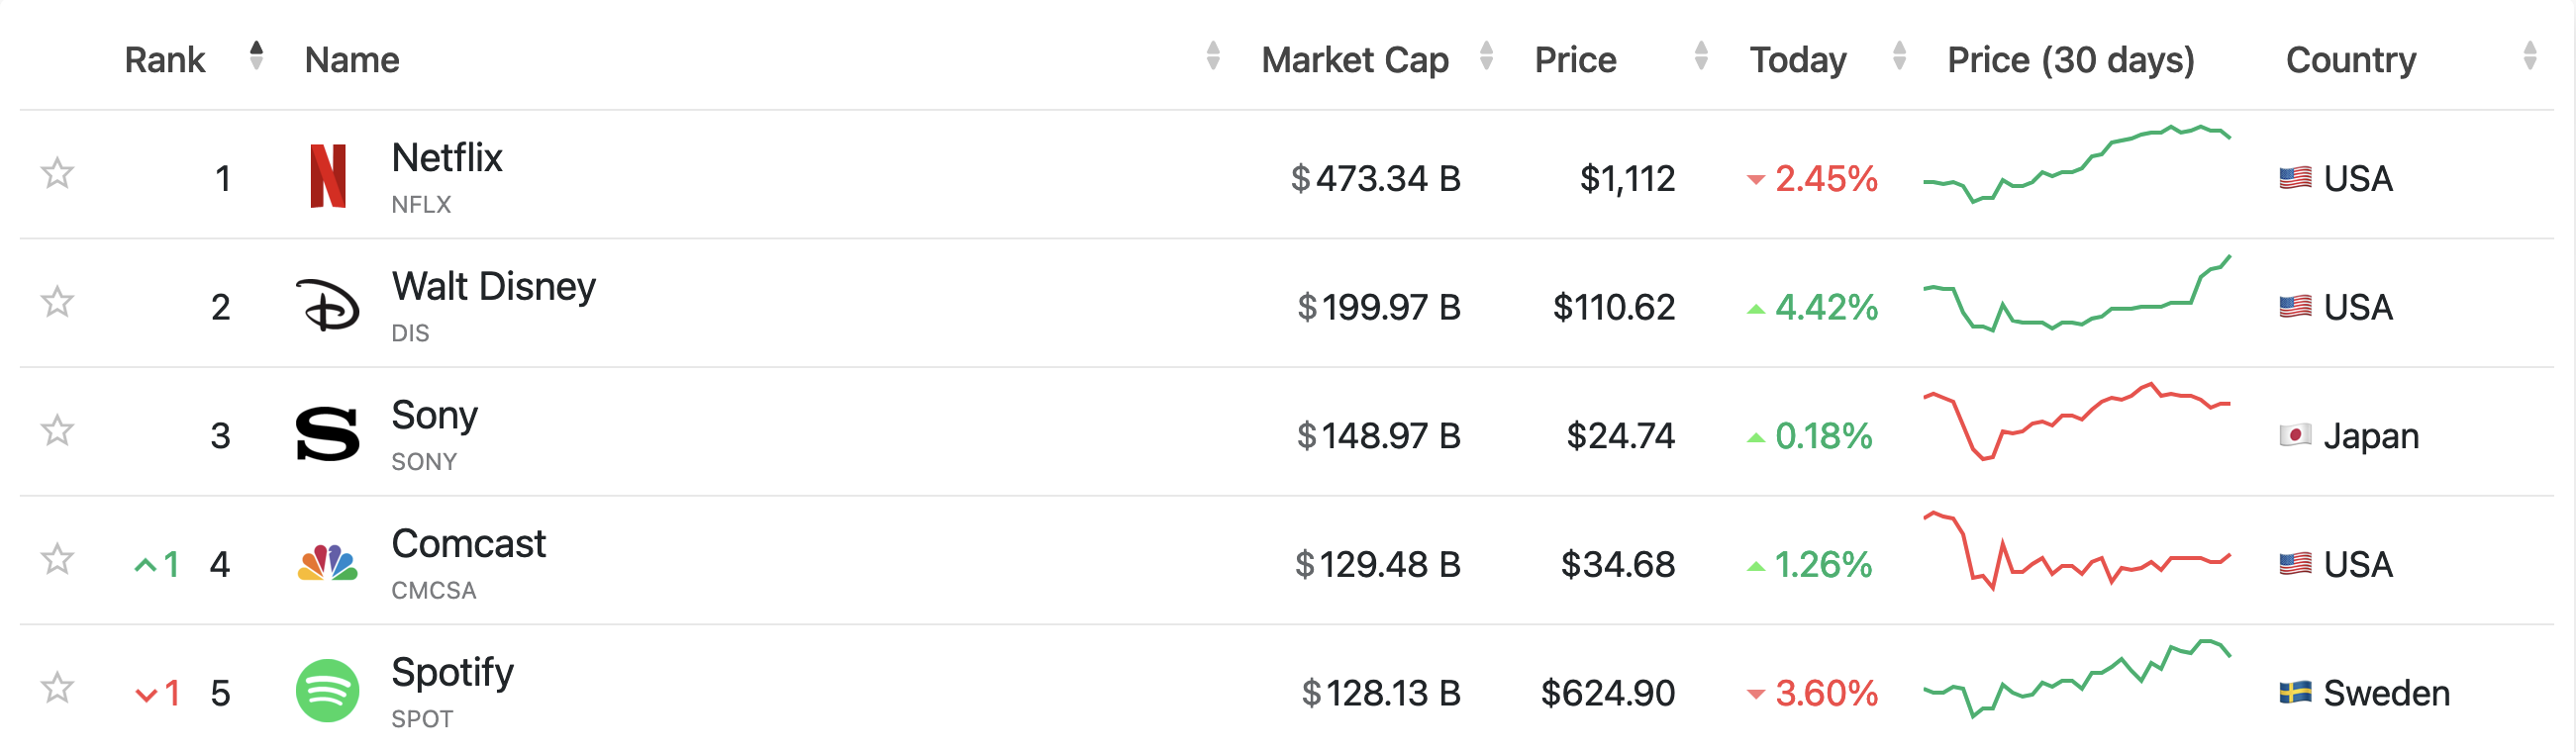Toggle favorite star for Spotify
The image size is (2576, 752).
pyautogui.click(x=57, y=688)
